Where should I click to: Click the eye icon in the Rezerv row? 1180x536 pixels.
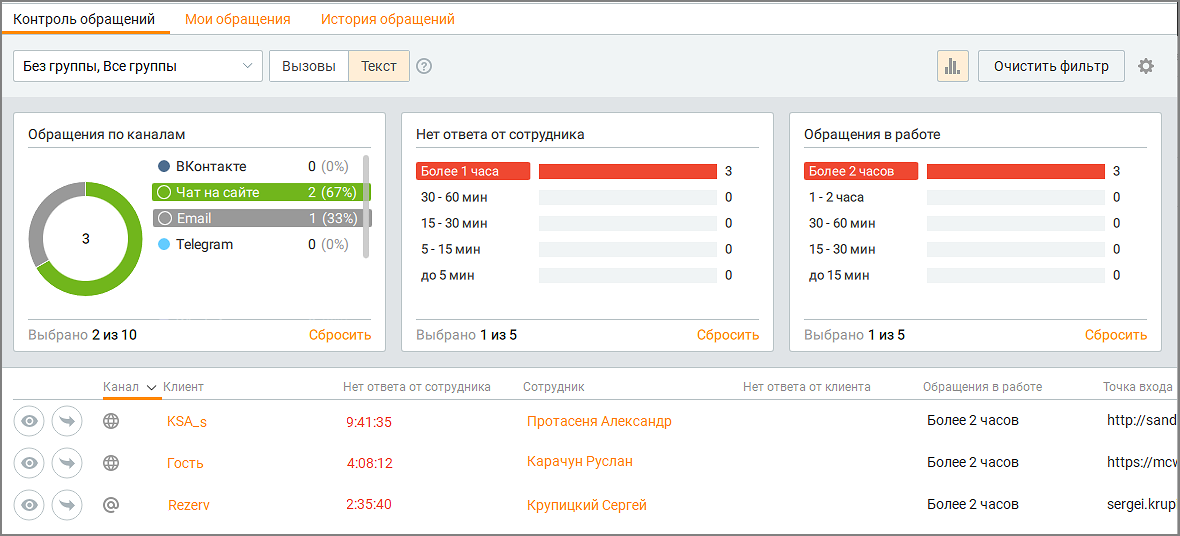29,505
